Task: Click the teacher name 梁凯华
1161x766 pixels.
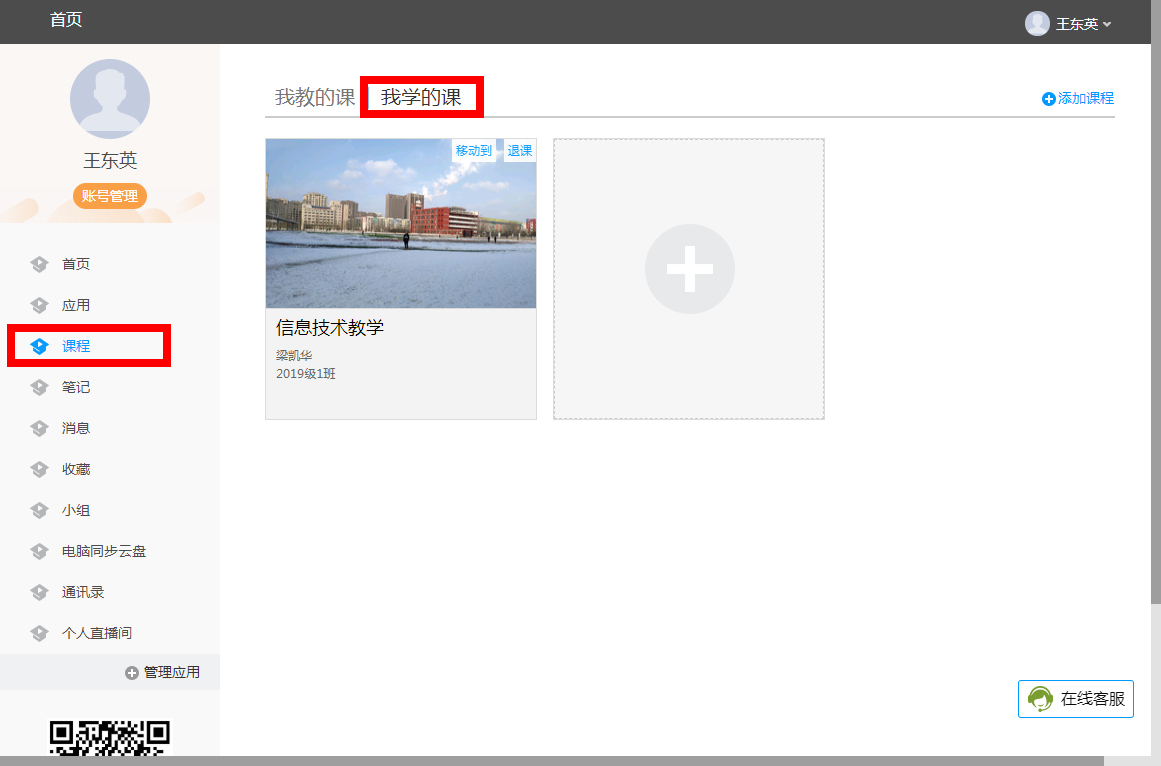Action: [x=294, y=355]
